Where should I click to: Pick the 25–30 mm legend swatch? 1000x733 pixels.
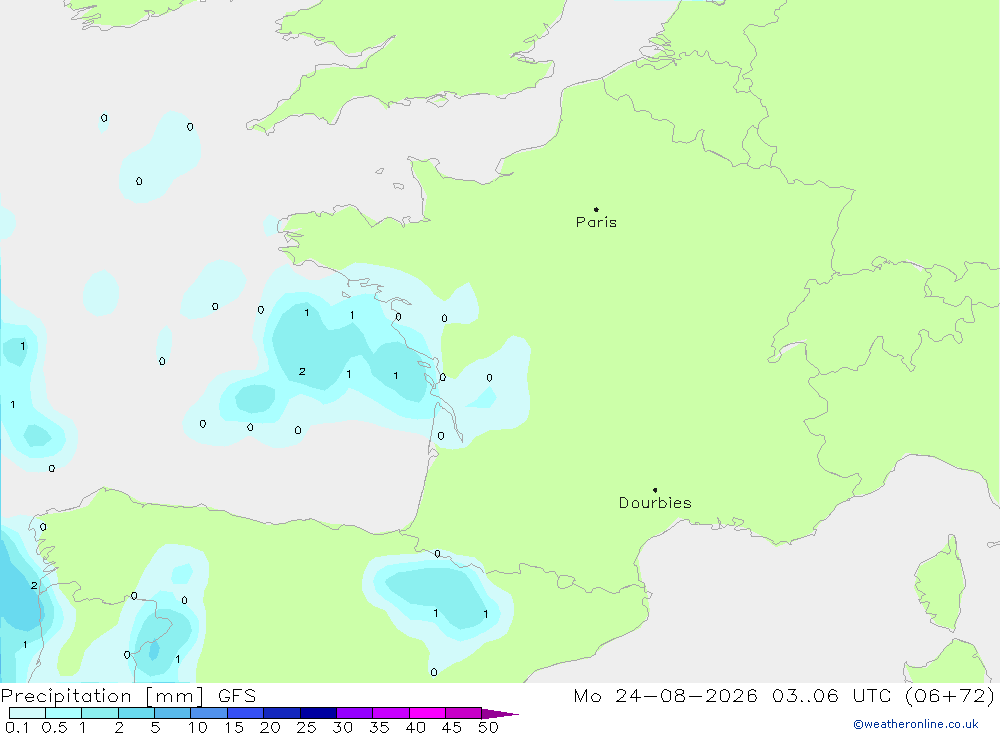tap(318, 713)
